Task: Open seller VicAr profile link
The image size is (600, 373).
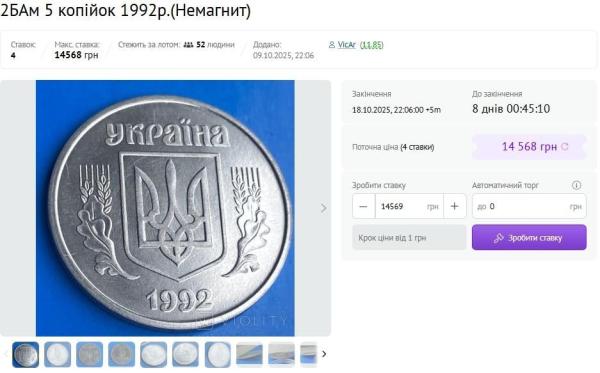Action: 347,45
